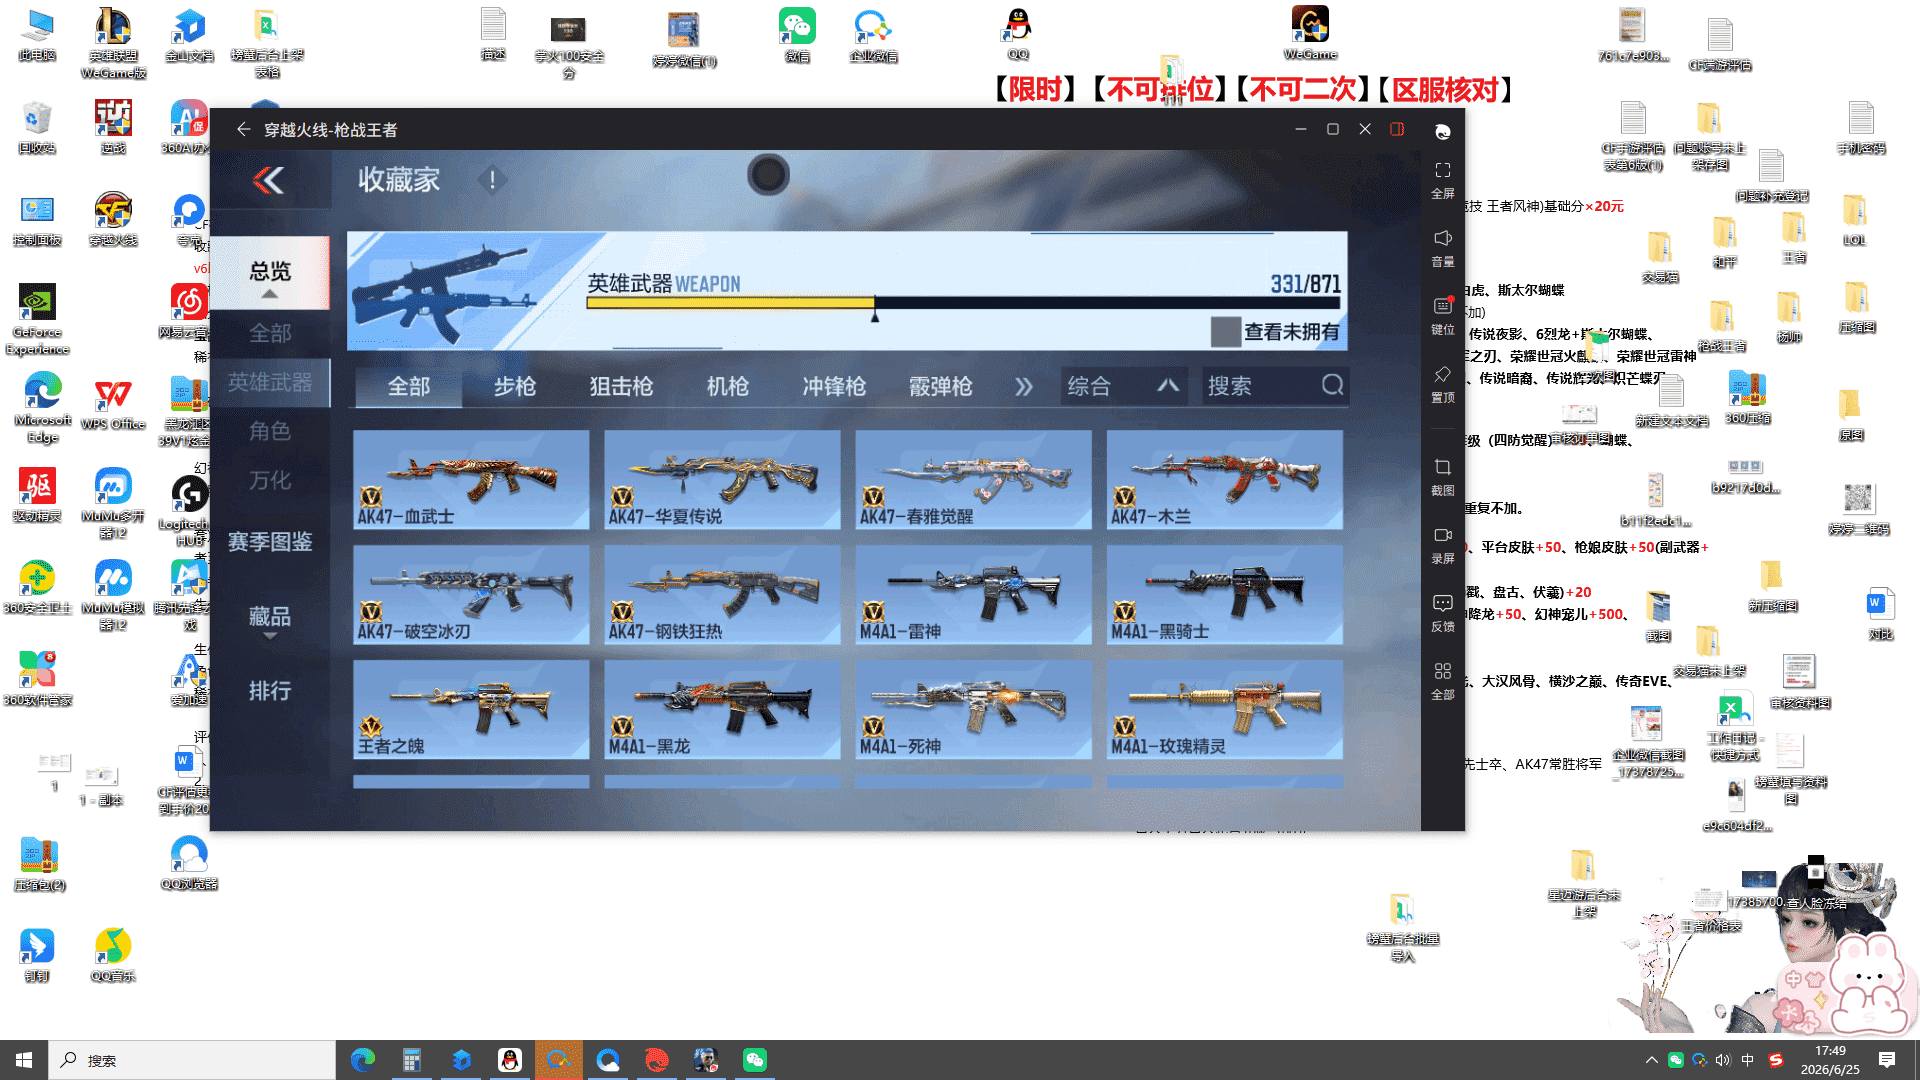Viewport: 1920px width, 1080px height.
Task: Click the 英雄武器 yellow progress bar
Action: click(x=730, y=303)
